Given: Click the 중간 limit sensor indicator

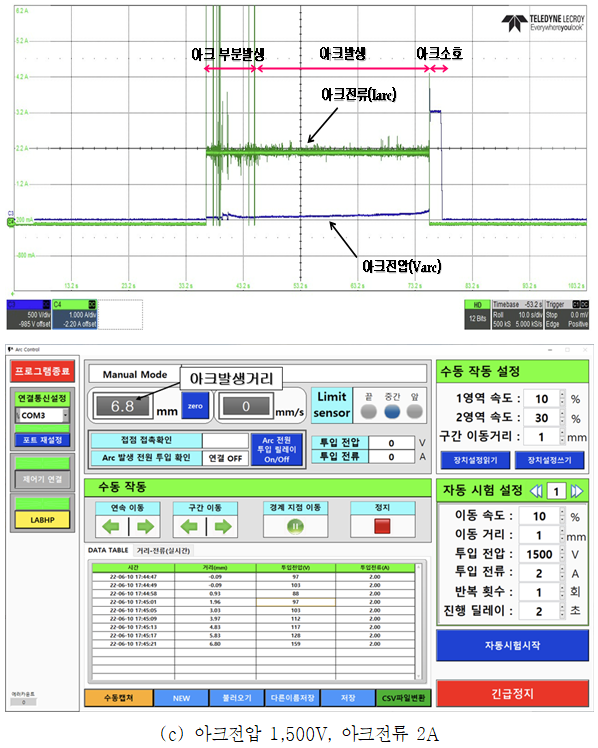Looking at the screenshot, I should coord(392,411).
